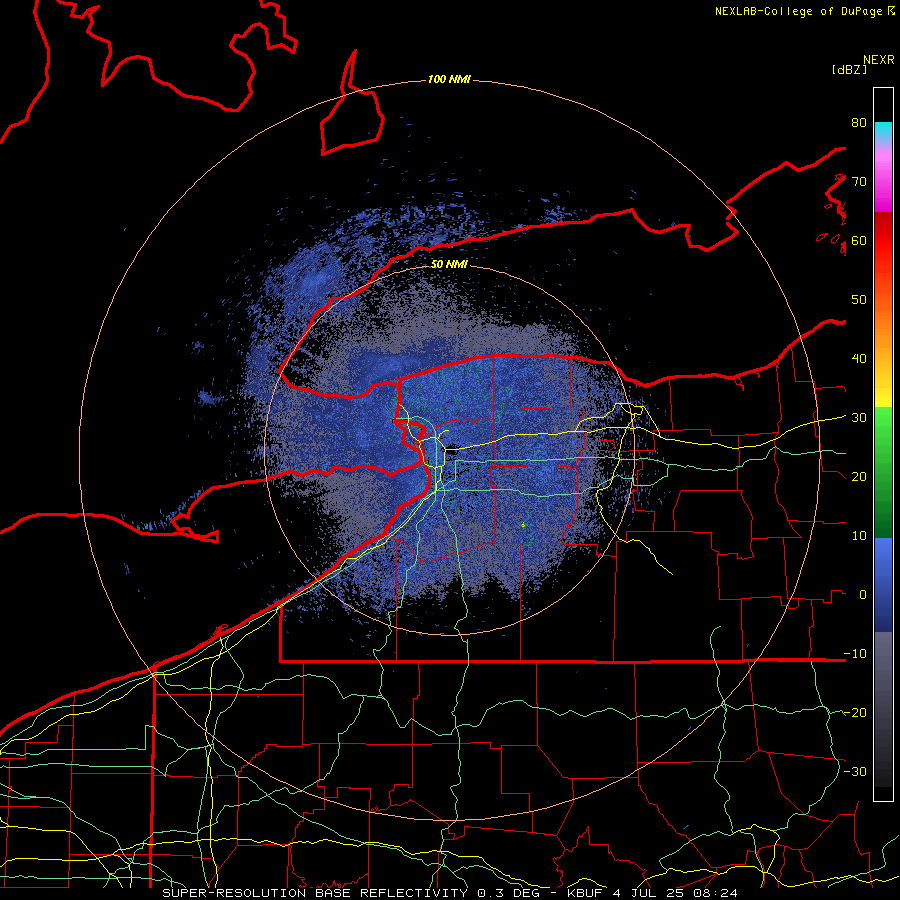Click the 60 value on dBZ scale
The image size is (900, 900).
[859, 240]
